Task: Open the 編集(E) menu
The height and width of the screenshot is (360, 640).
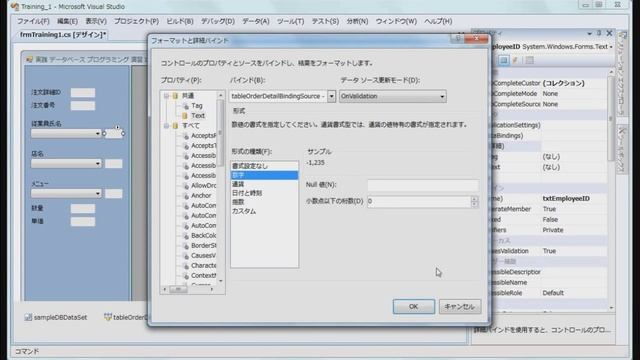Action: point(67,21)
